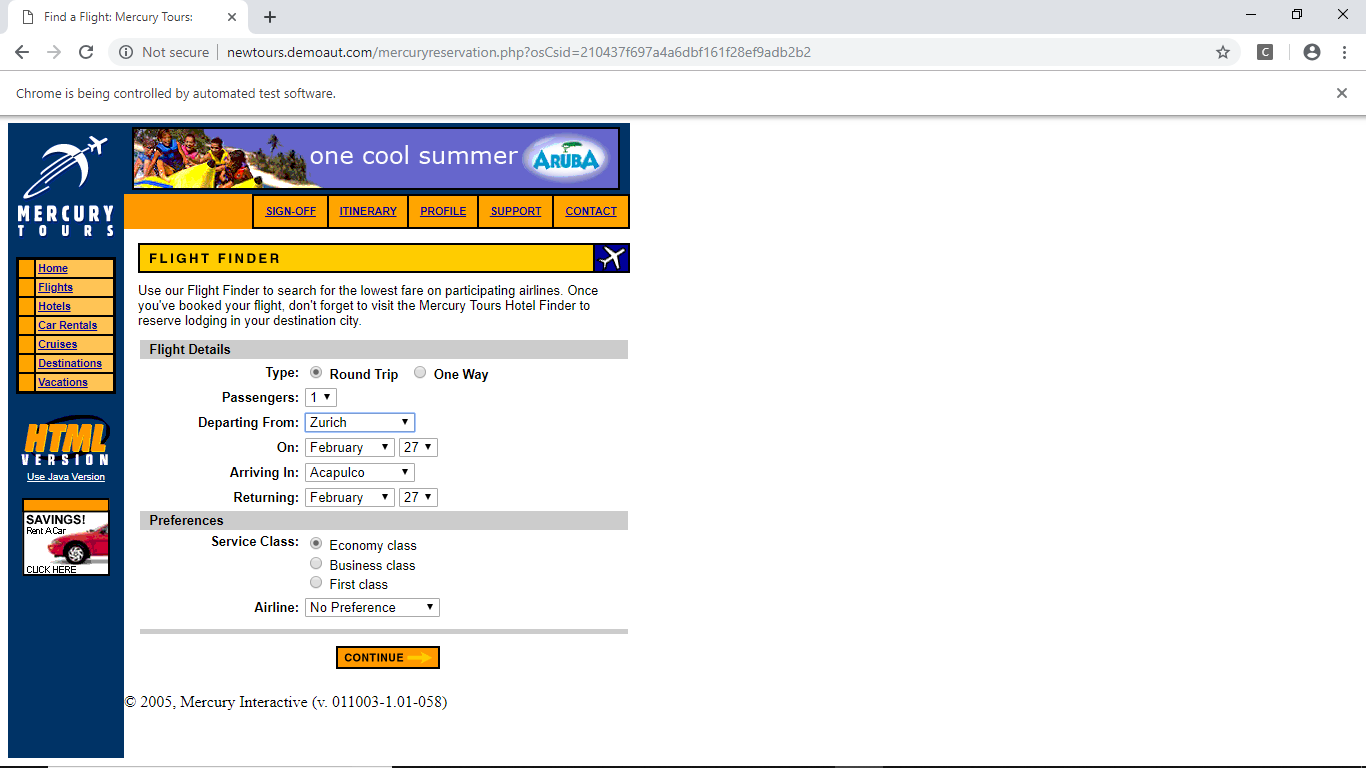Click the Not secure info icon
The image size is (1366, 768).
point(126,52)
